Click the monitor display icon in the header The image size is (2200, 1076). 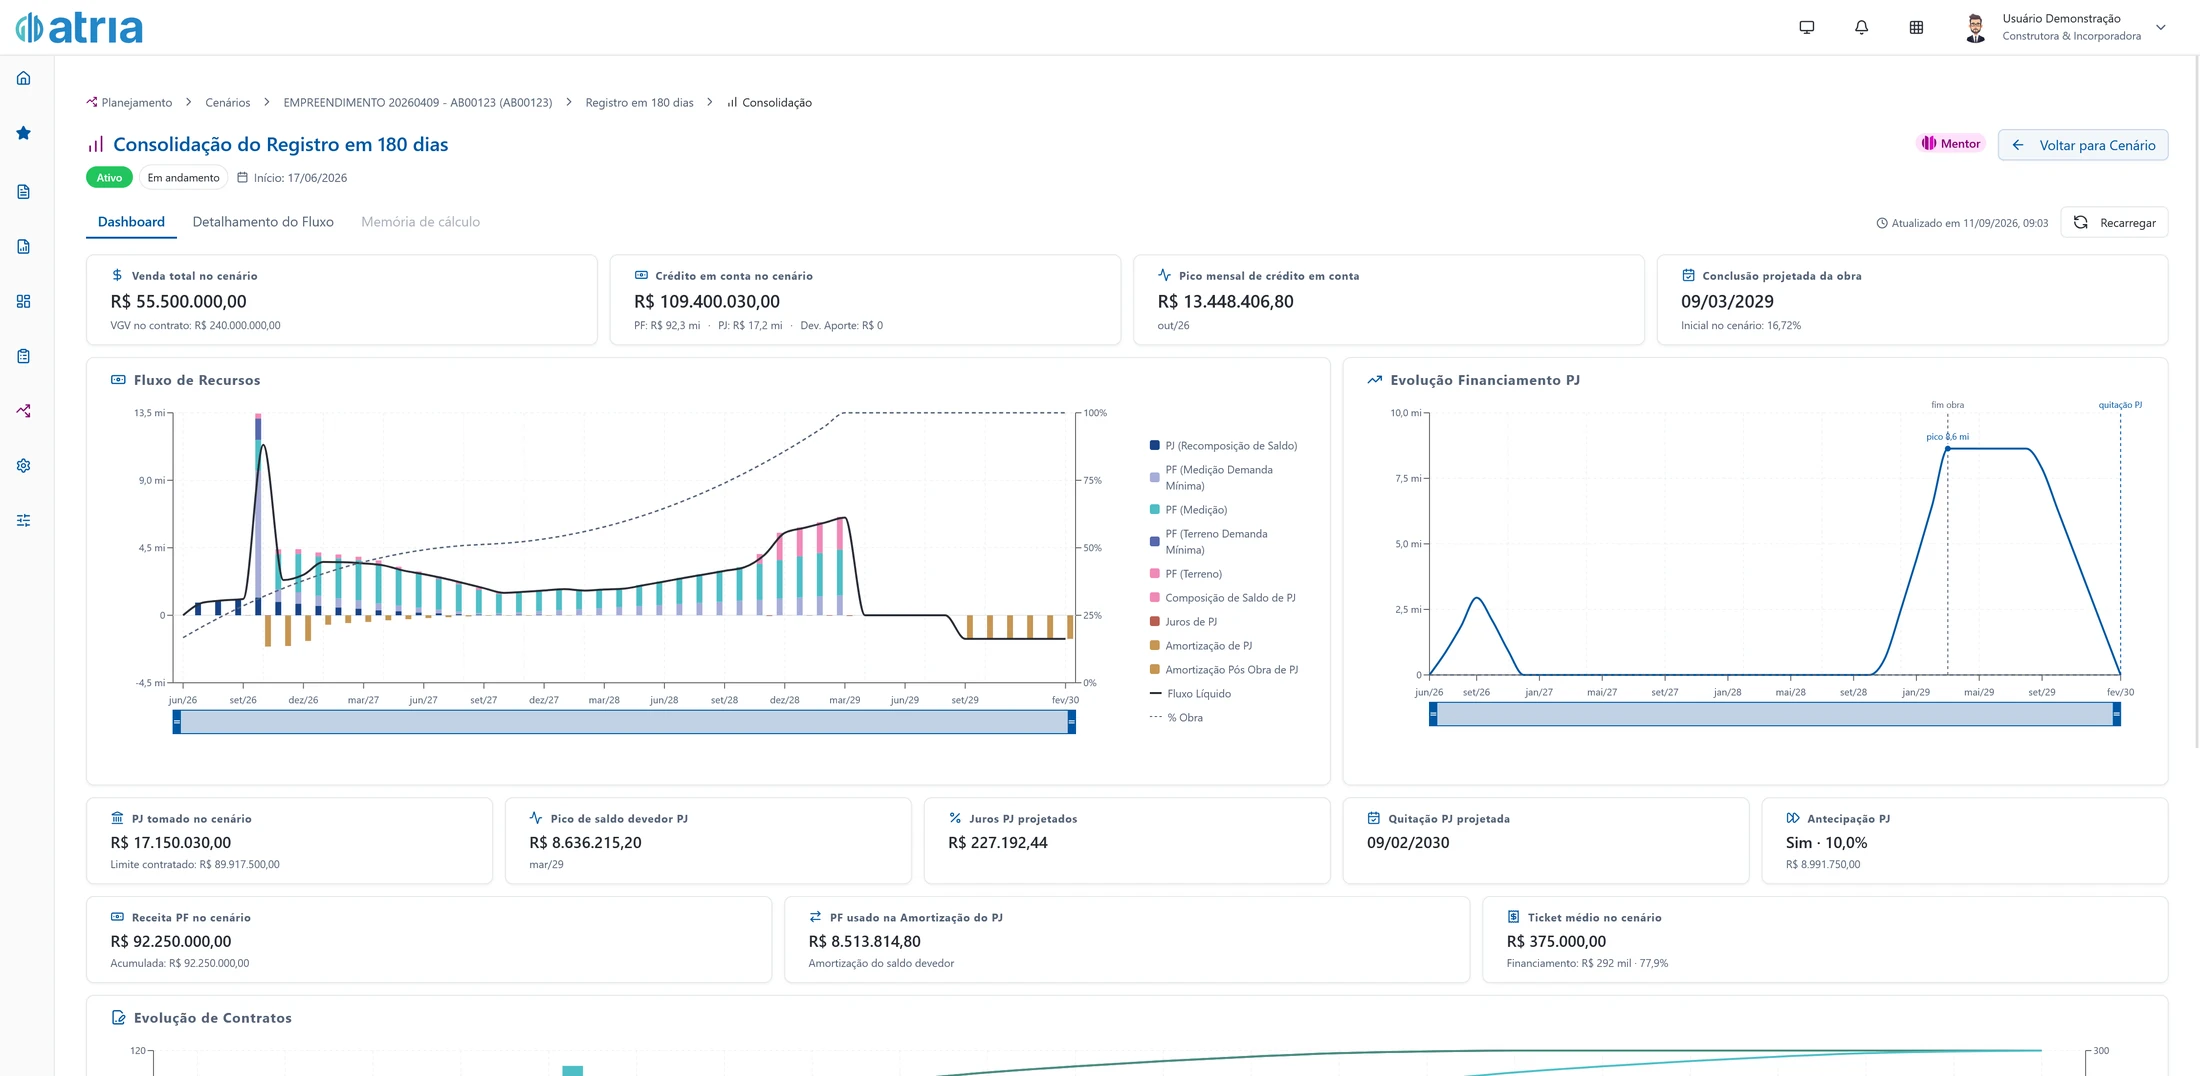tap(1806, 27)
